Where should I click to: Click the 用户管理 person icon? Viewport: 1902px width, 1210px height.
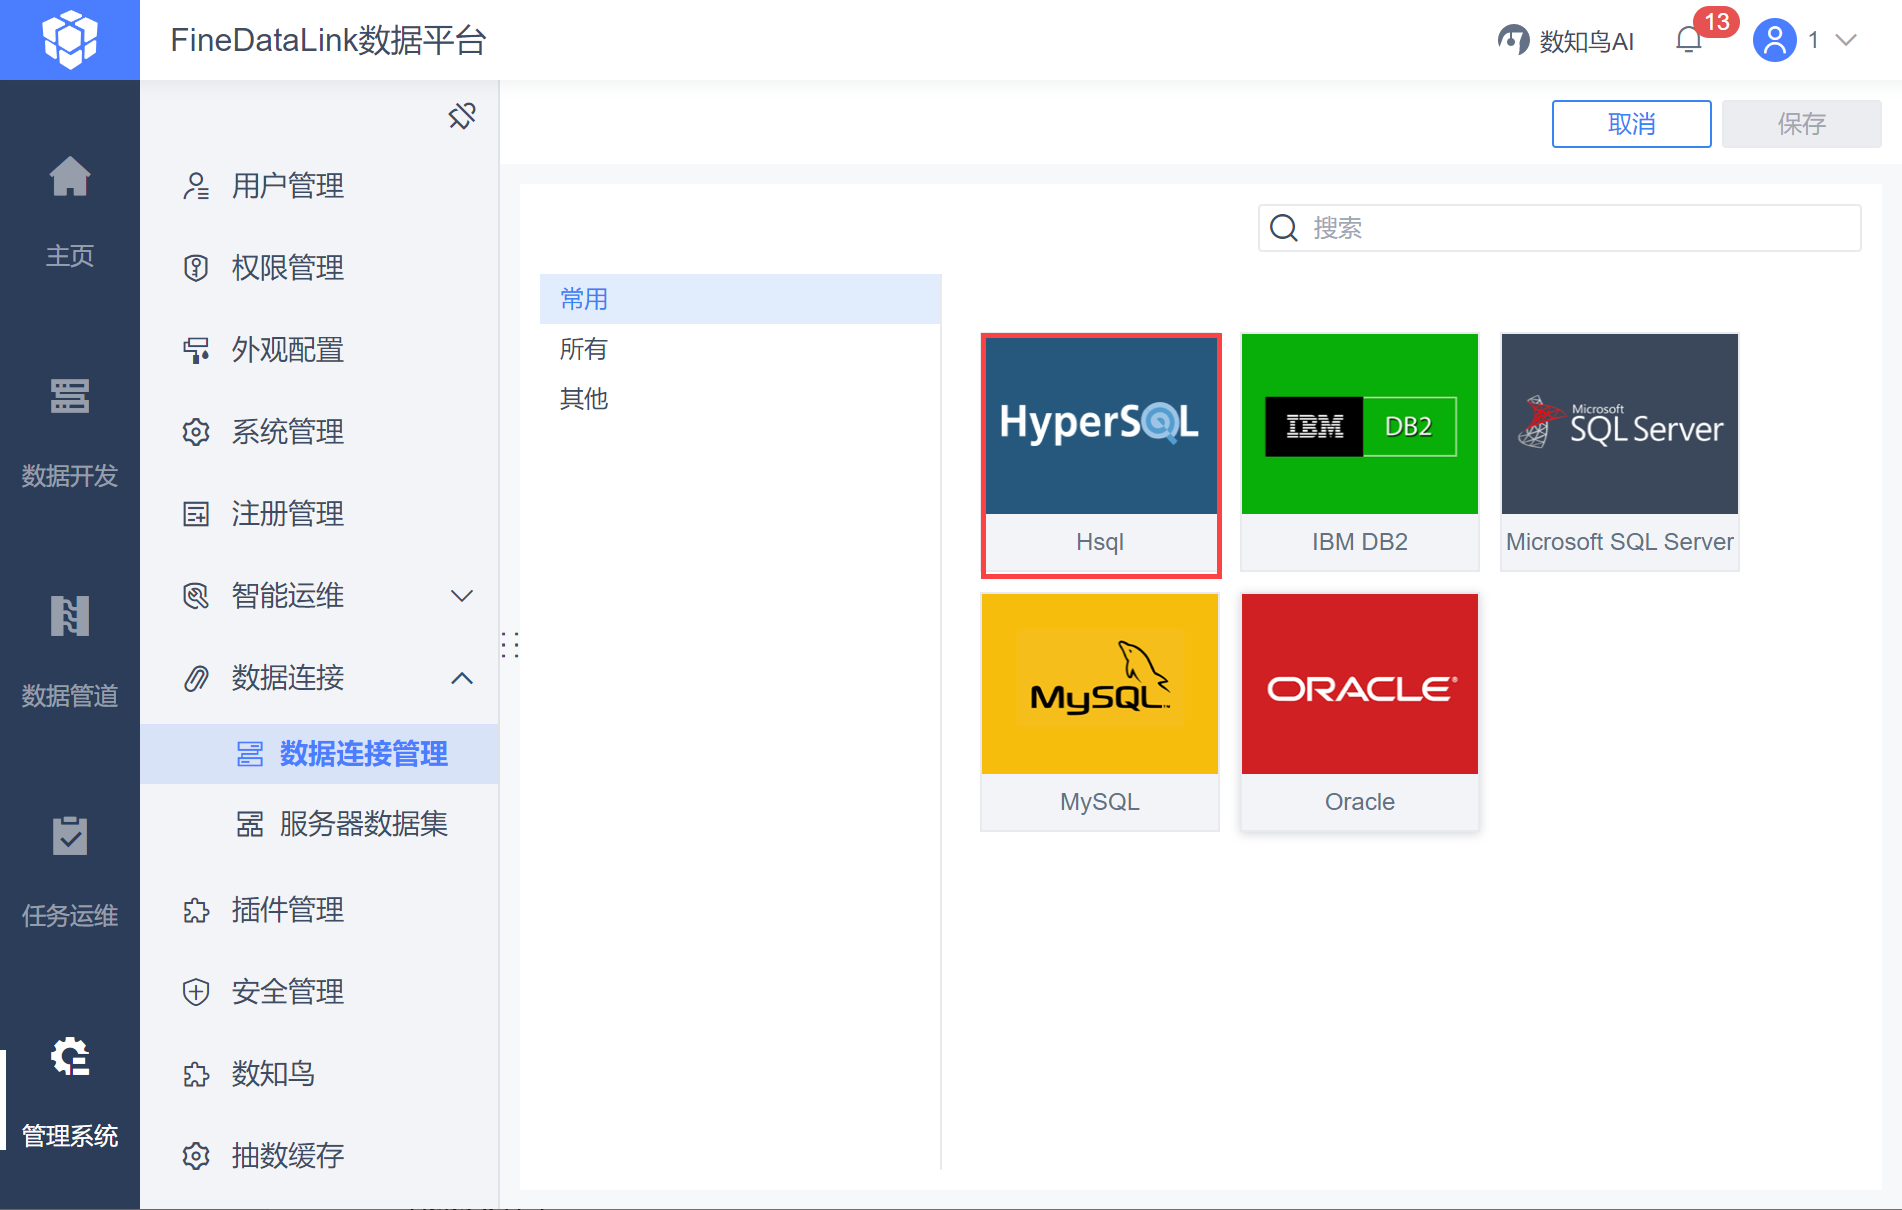[x=196, y=186]
